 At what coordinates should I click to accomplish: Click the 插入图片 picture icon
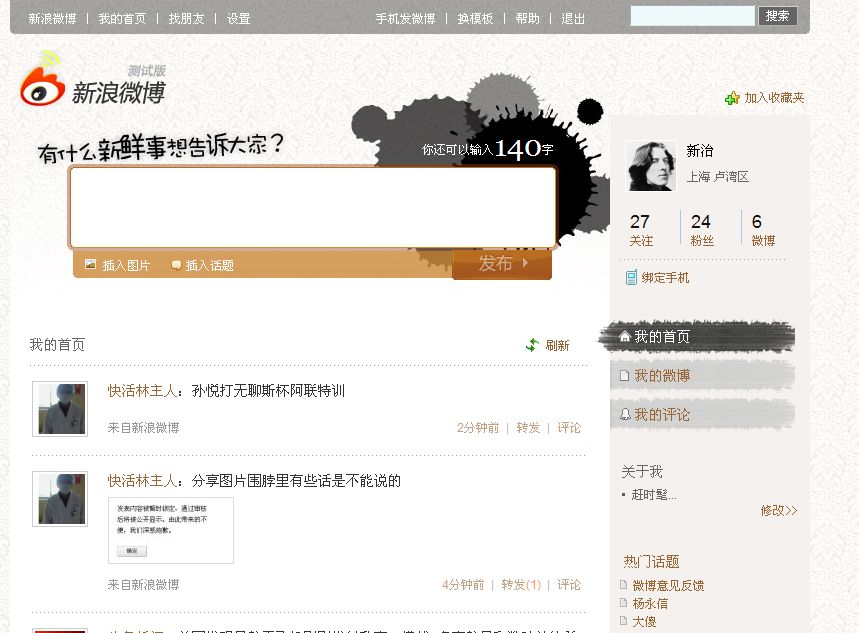click(91, 265)
